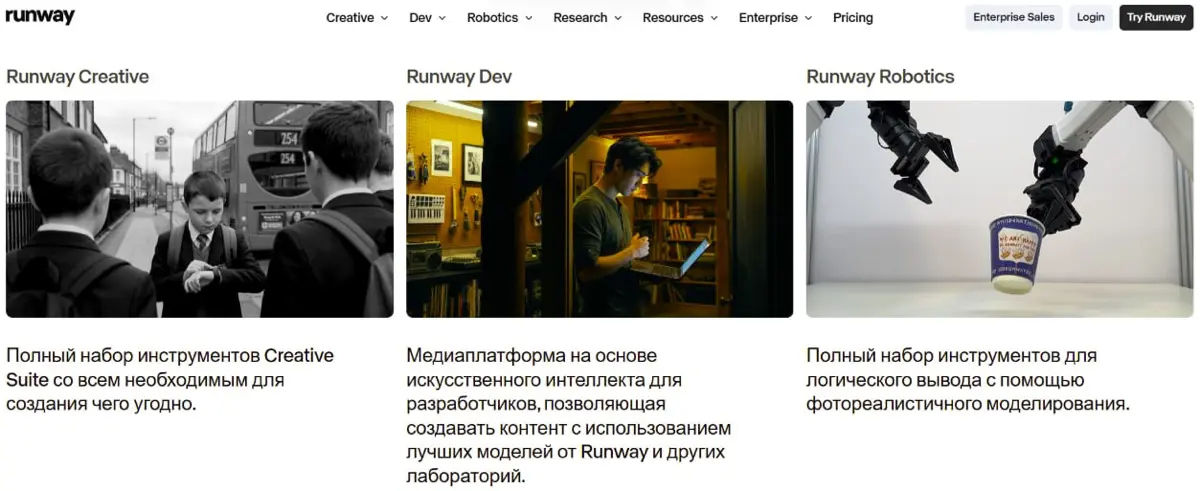Viewport: 1200px width, 491px height.
Task: Click the Try Runway button
Action: tap(1156, 17)
